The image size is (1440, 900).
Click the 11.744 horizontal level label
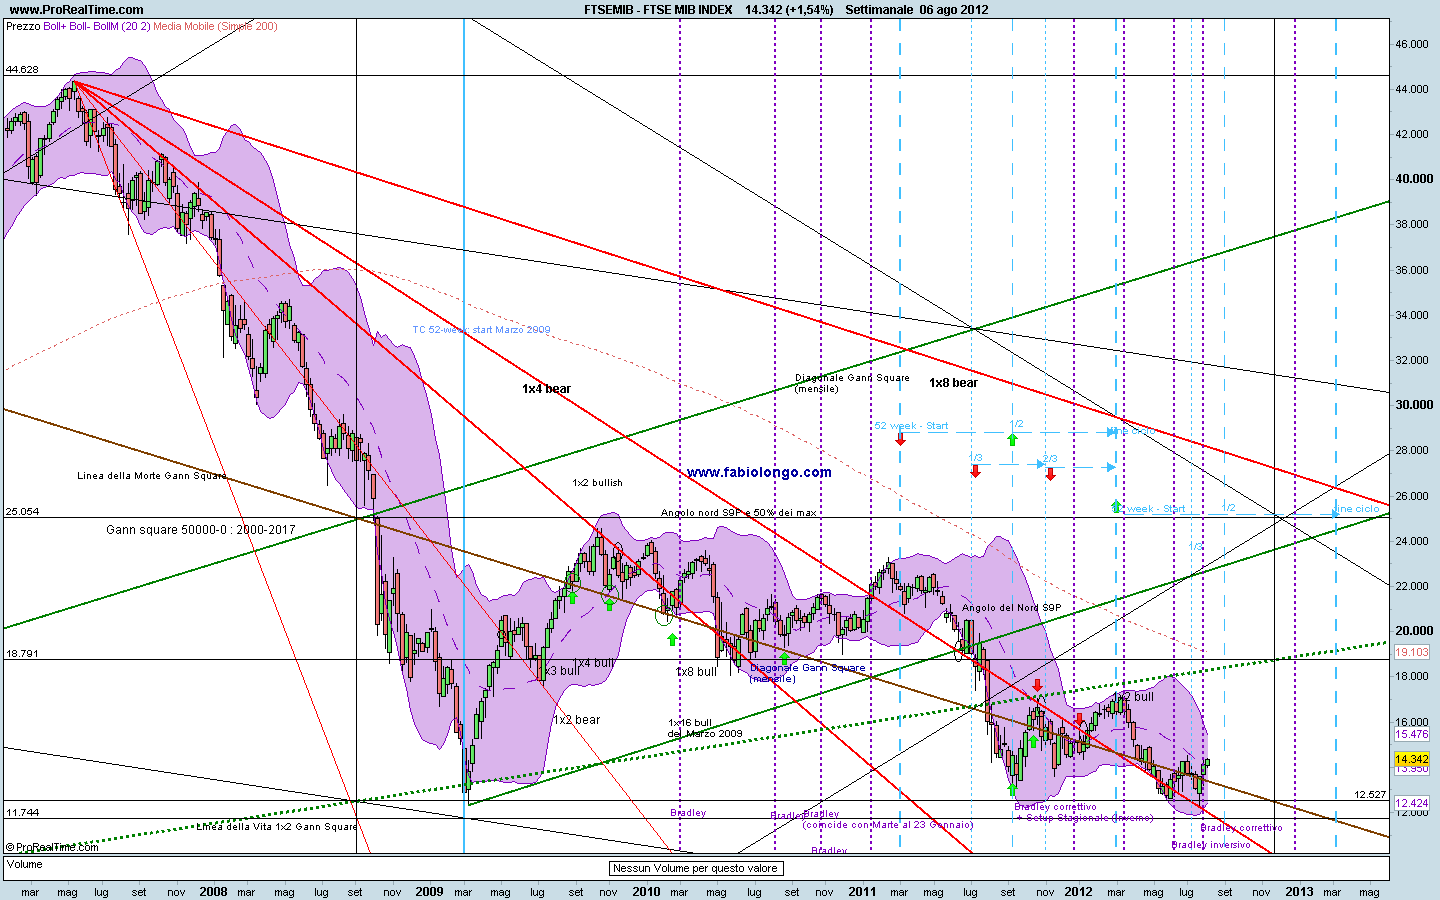(x=22, y=812)
